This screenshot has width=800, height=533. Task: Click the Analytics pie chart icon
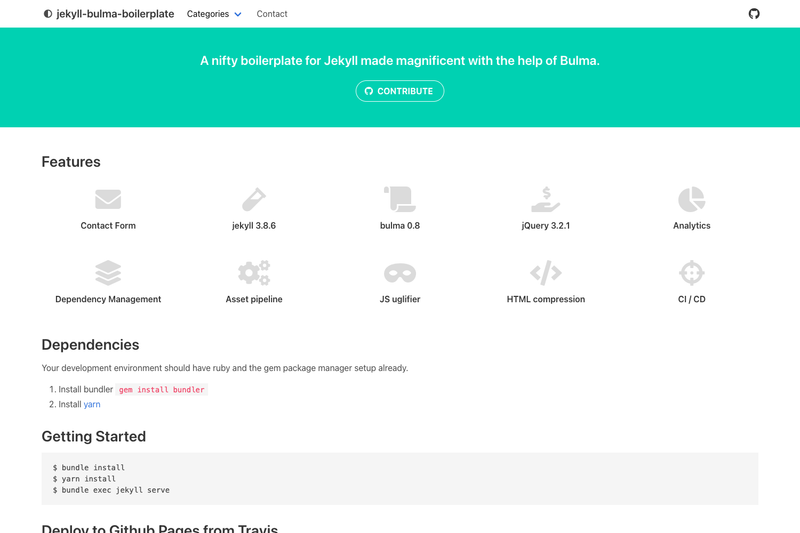(691, 199)
